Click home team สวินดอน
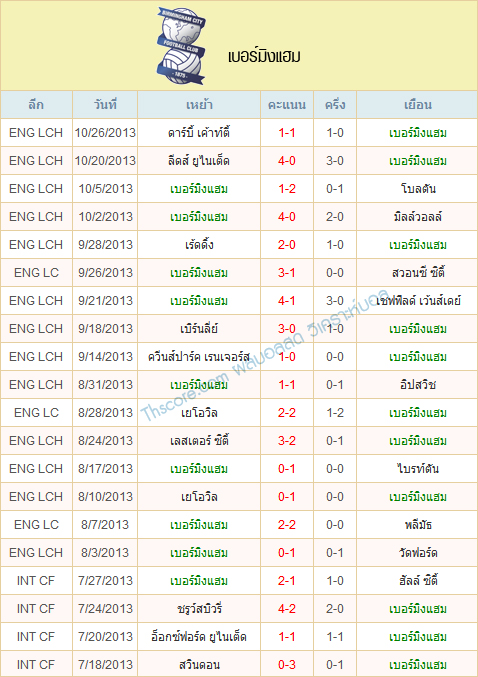This screenshot has height=677, width=478. tap(199, 665)
